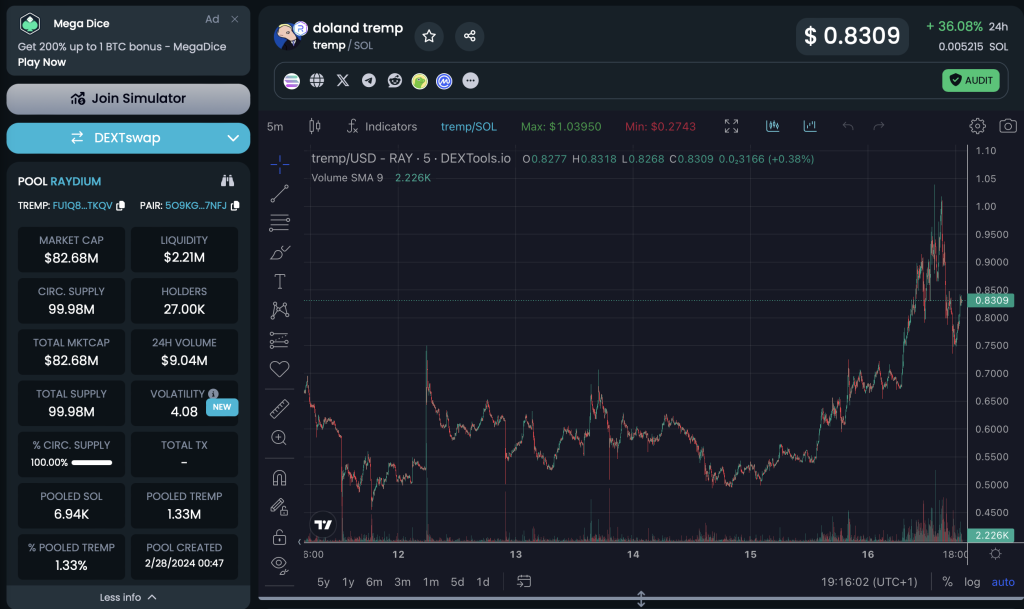The image size is (1024, 609).
Task: Copy the PAIR address
Action: point(235,206)
